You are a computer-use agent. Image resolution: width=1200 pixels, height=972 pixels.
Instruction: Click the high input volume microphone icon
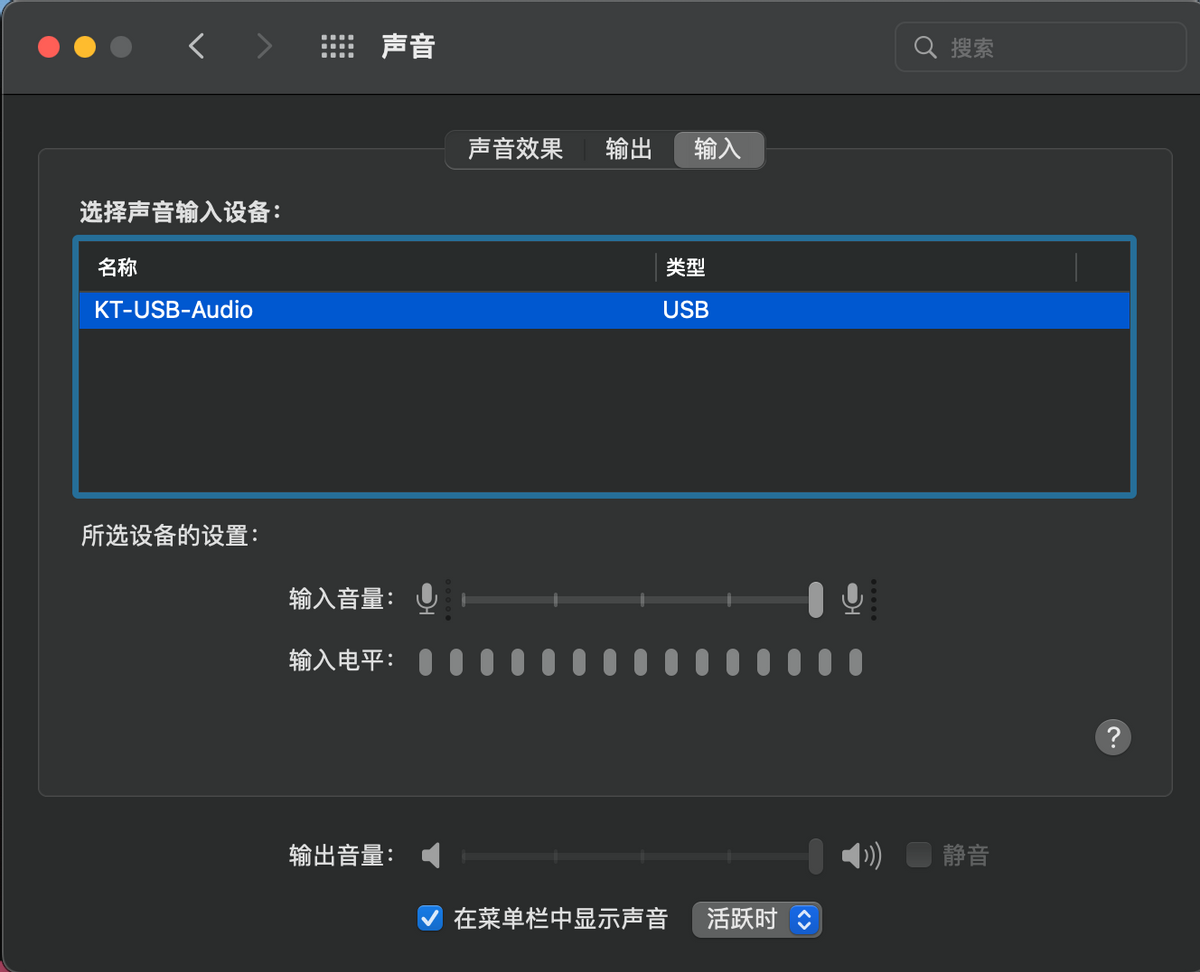pos(852,599)
